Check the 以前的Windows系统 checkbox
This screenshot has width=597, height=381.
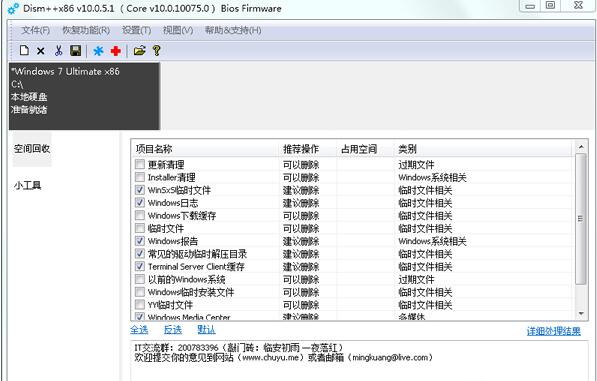click(x=140, y=279)
